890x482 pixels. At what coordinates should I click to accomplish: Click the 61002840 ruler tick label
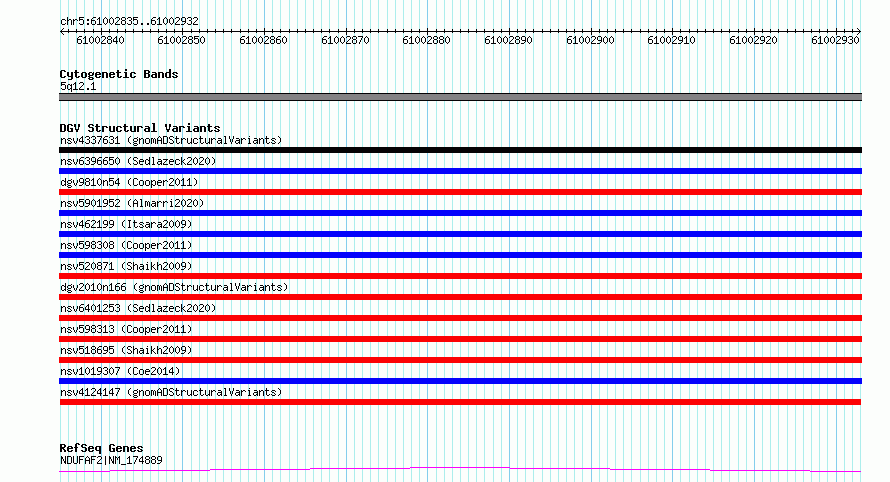(x=100, y=40)
